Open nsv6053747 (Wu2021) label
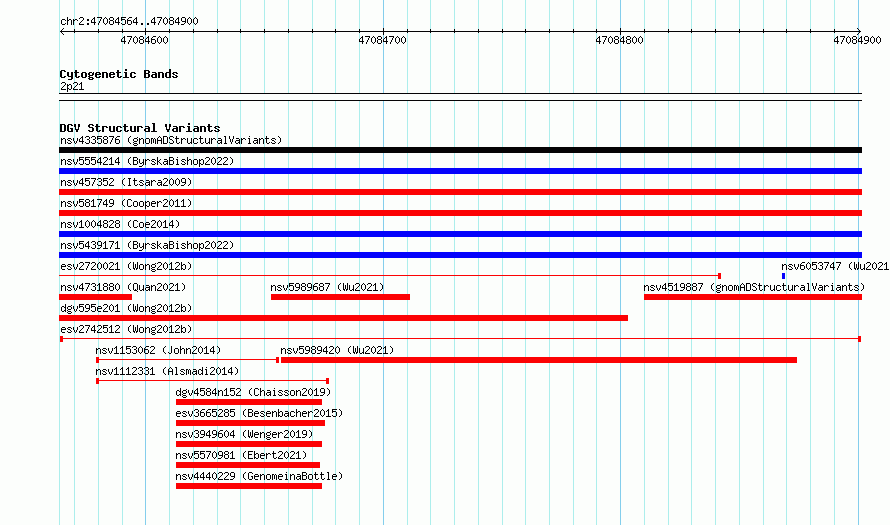This screenshot has height=525, width=890. point(835,266)
